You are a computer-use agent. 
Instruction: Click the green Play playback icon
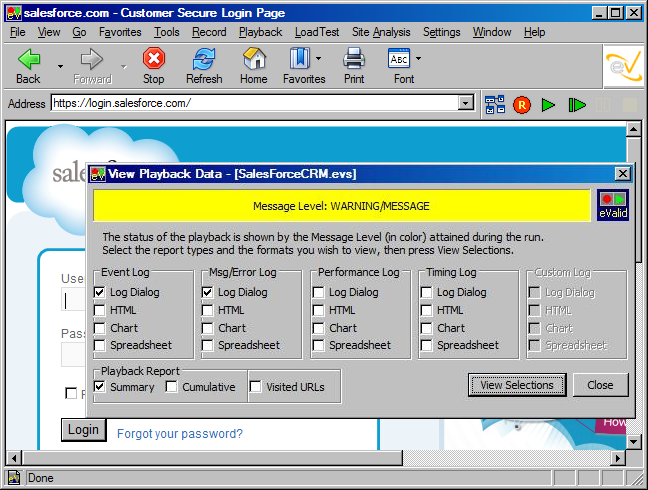click(x=548, y=105)
